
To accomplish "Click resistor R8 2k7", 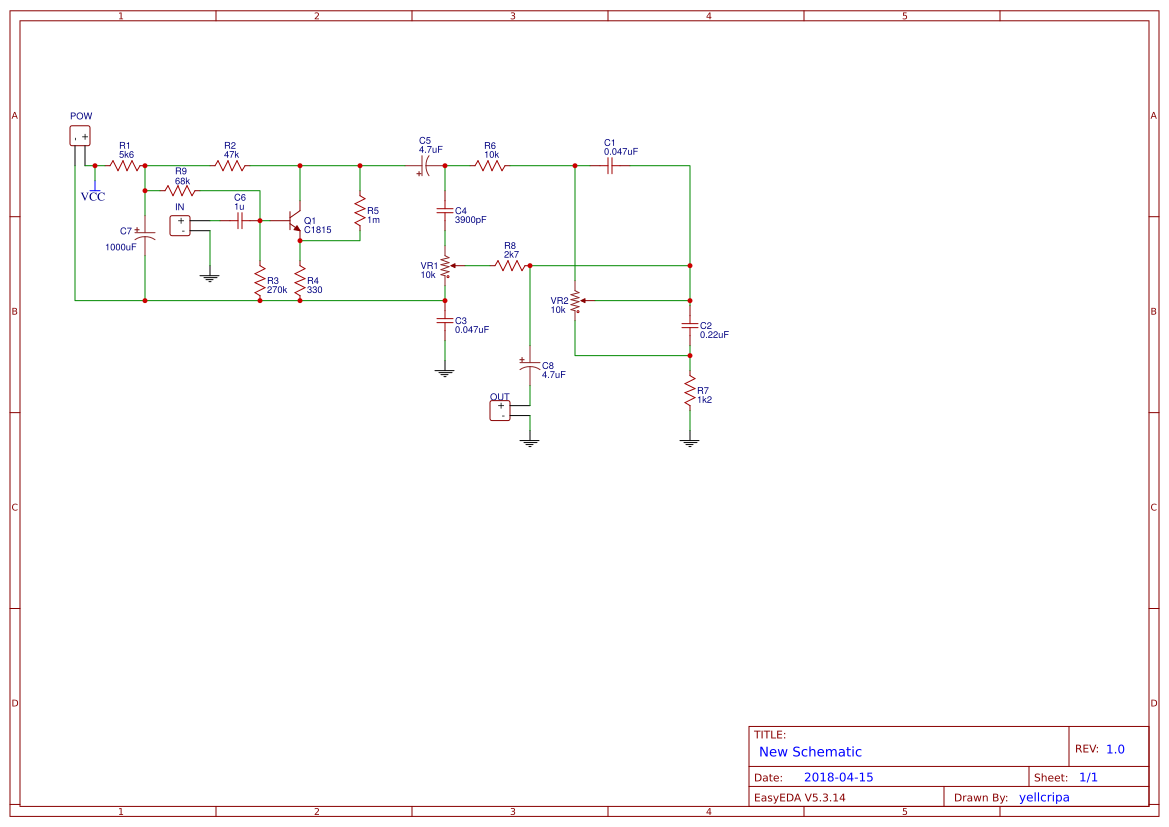I will pyautogui.click(x=509, y=264).
